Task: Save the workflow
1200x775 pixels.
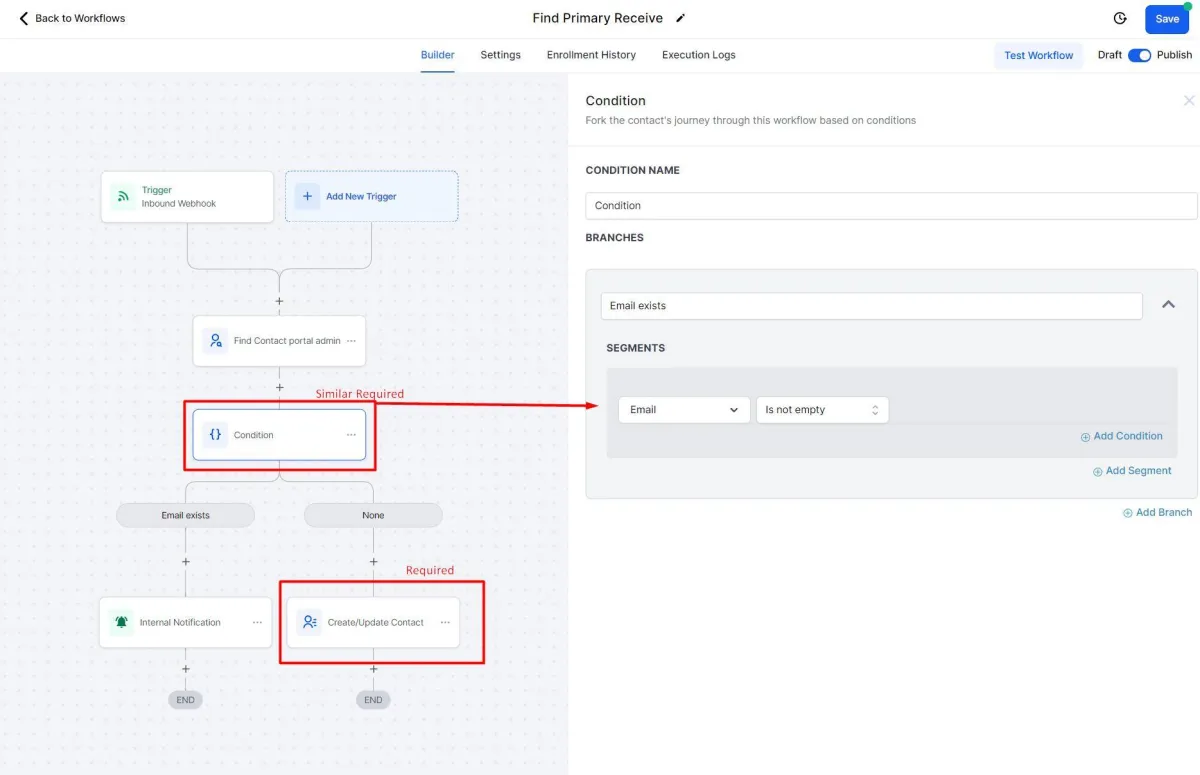Action: click(x=1167, y=19)
